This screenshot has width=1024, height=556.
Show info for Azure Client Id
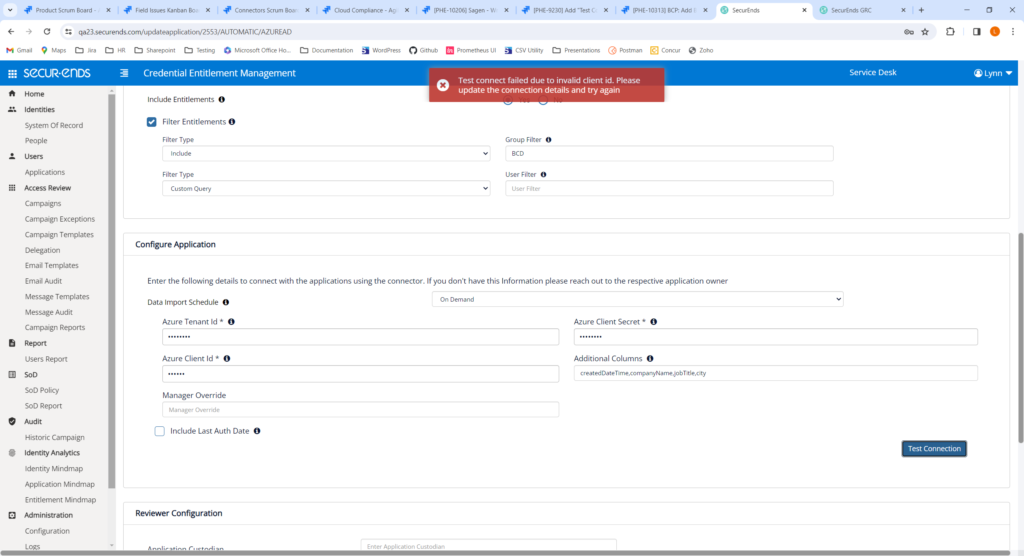pyautogui.click(x=227, y=358)
